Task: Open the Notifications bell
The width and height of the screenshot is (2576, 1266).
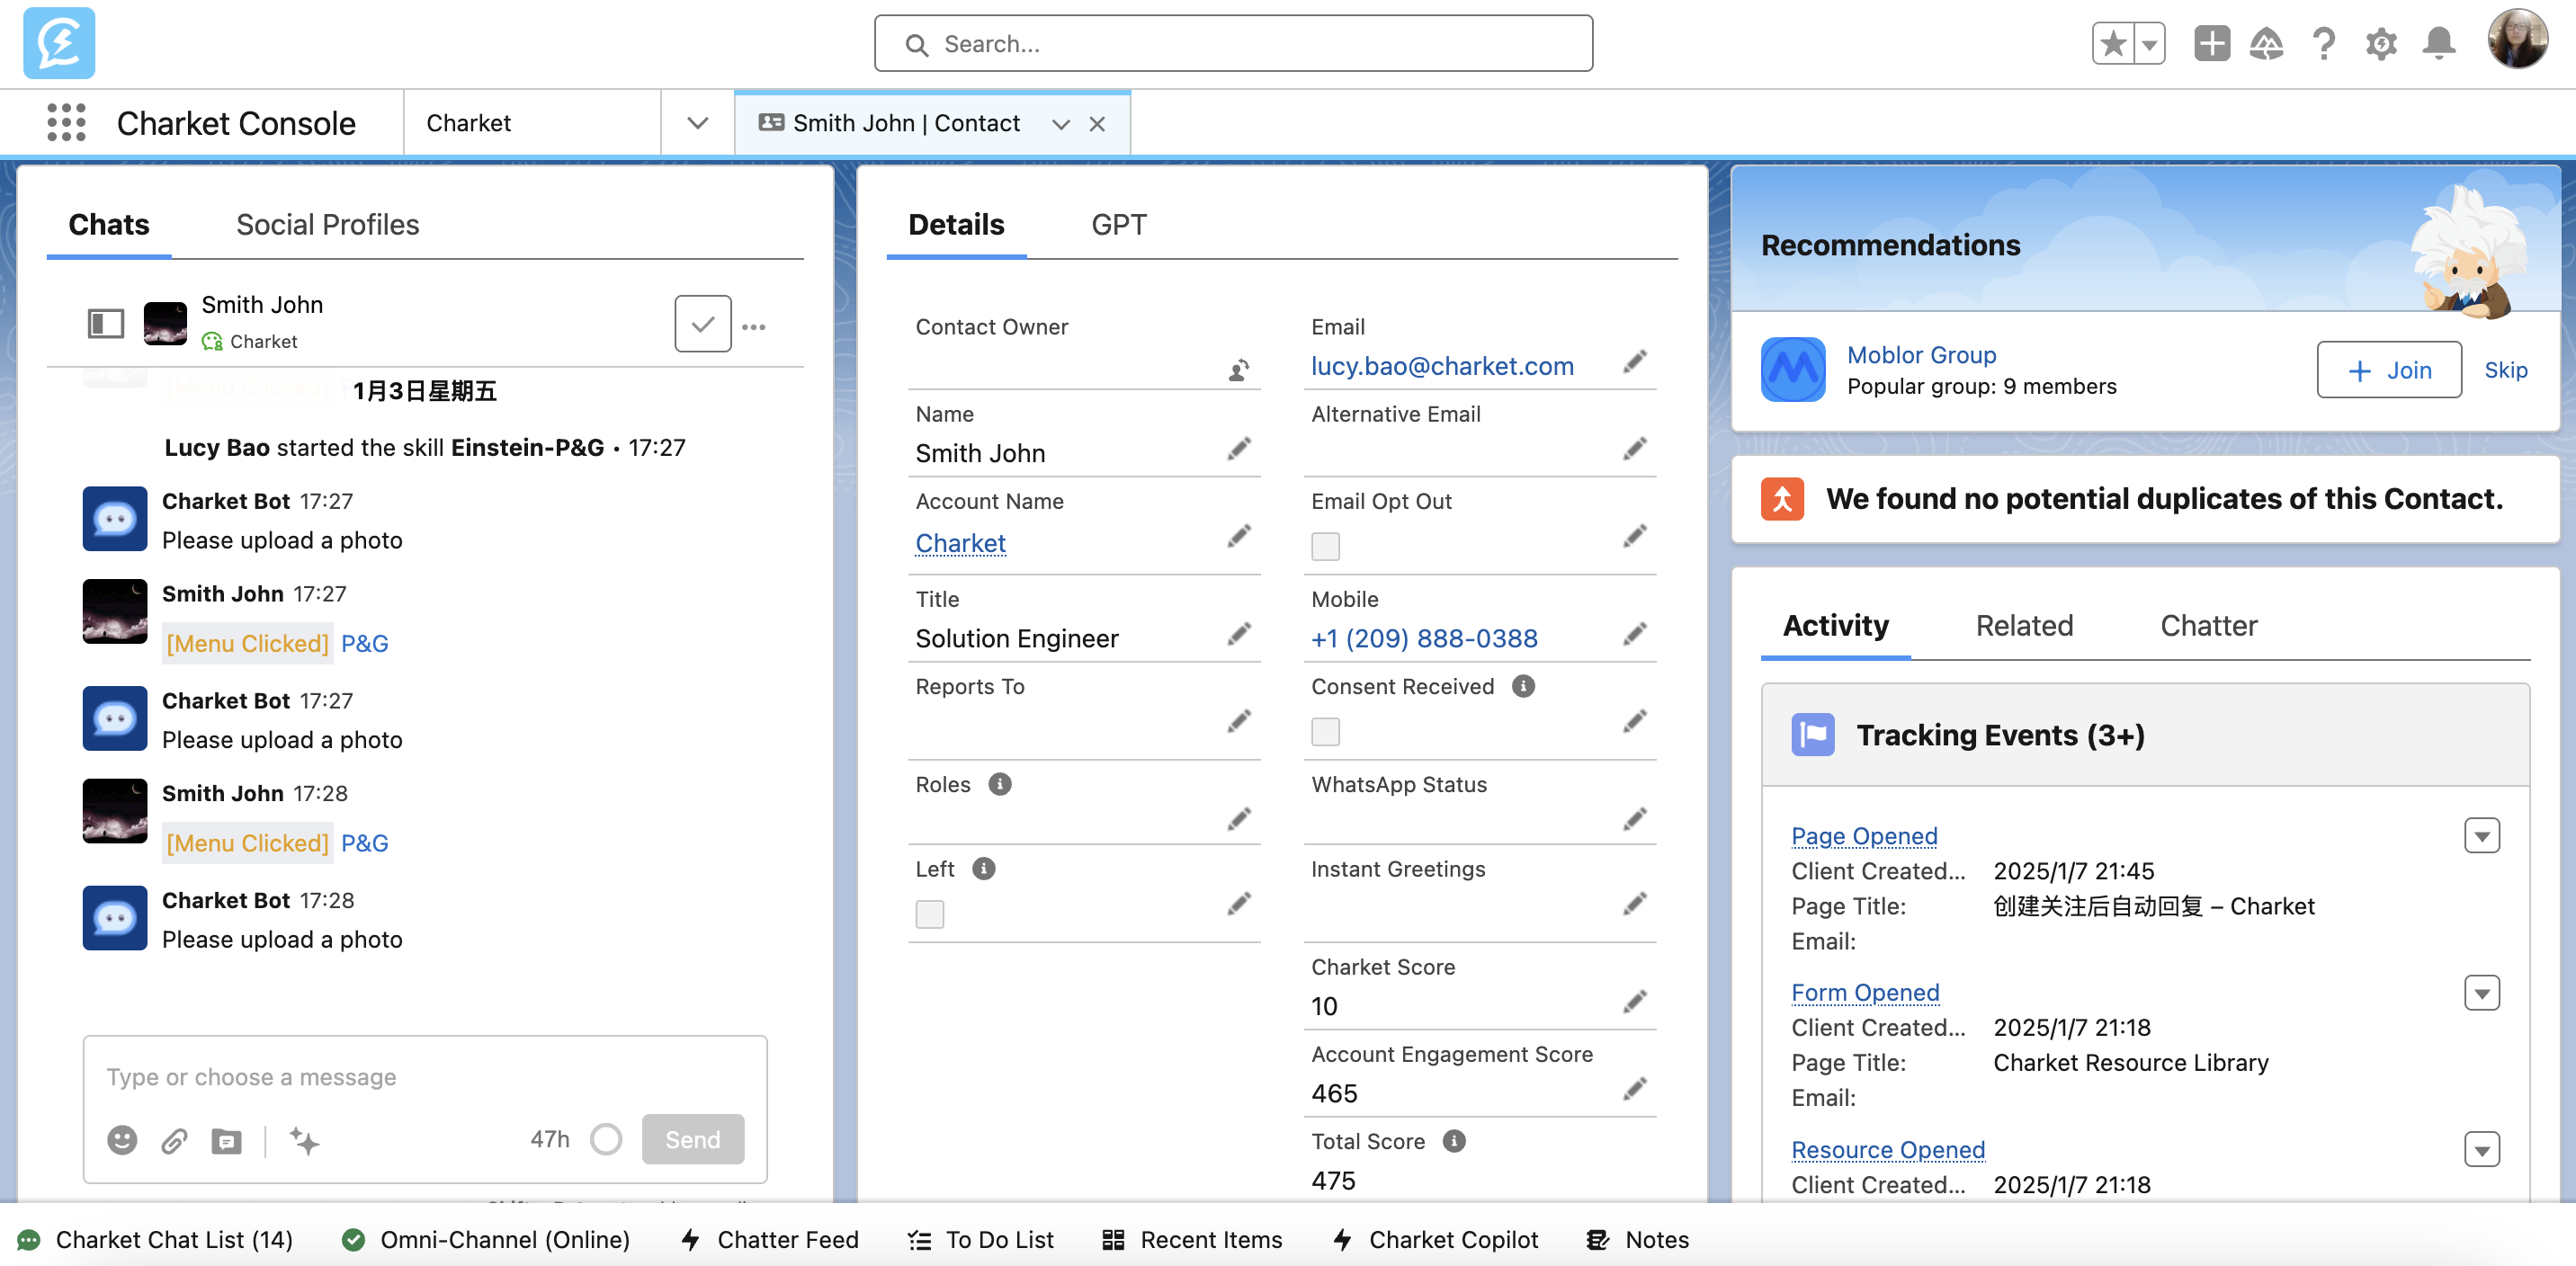Action: coord(2438,43)
